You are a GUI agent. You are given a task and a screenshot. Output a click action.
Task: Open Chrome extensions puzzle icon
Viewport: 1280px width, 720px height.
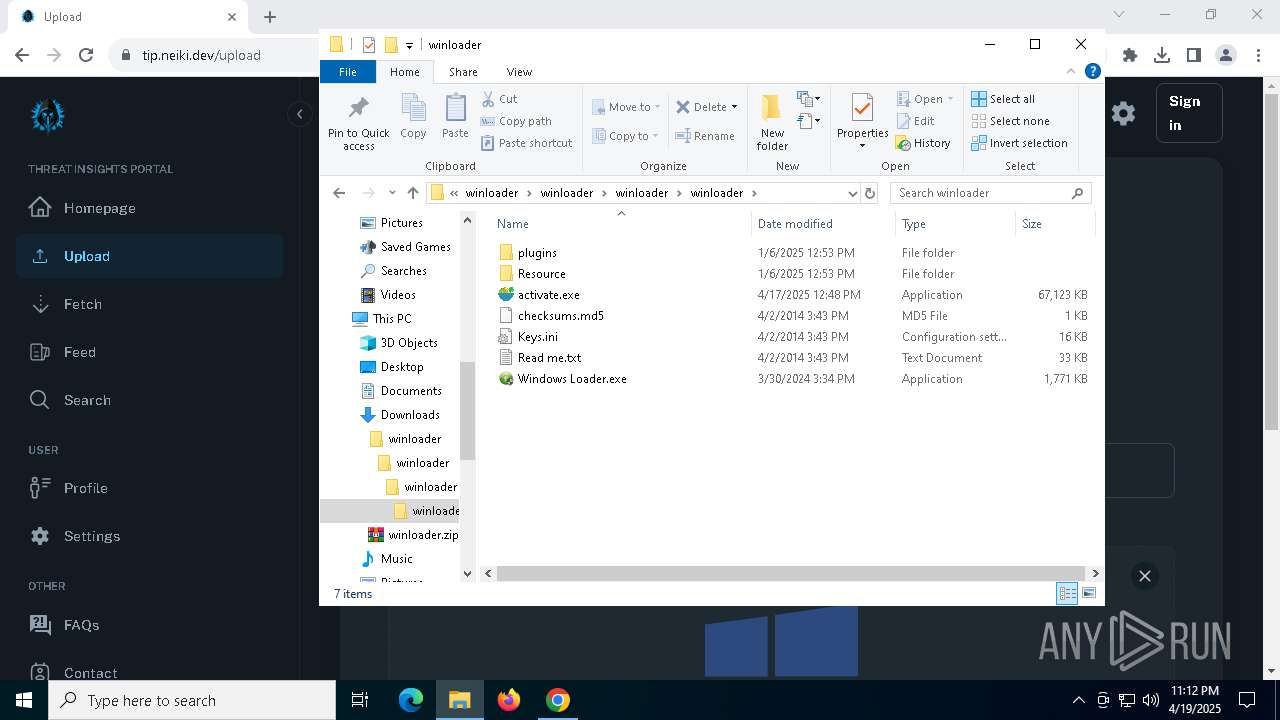click(x=1130, y=55)
